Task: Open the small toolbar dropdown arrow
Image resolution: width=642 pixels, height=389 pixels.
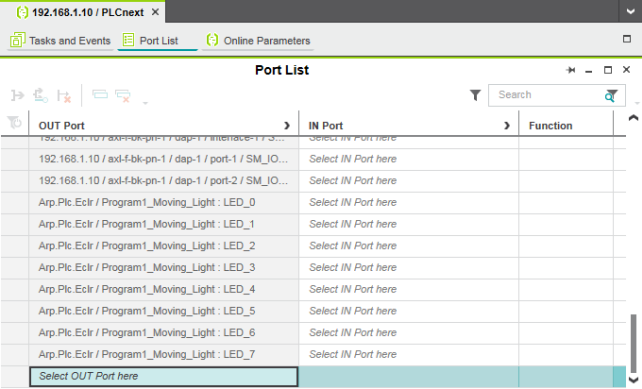Action: (x=145, y=103)
